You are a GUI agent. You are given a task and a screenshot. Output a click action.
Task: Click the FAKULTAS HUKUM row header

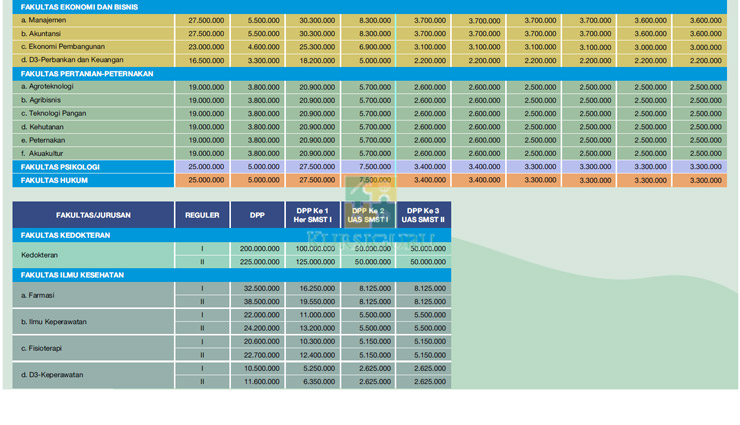pyautogui.click(x=93, y=180)
